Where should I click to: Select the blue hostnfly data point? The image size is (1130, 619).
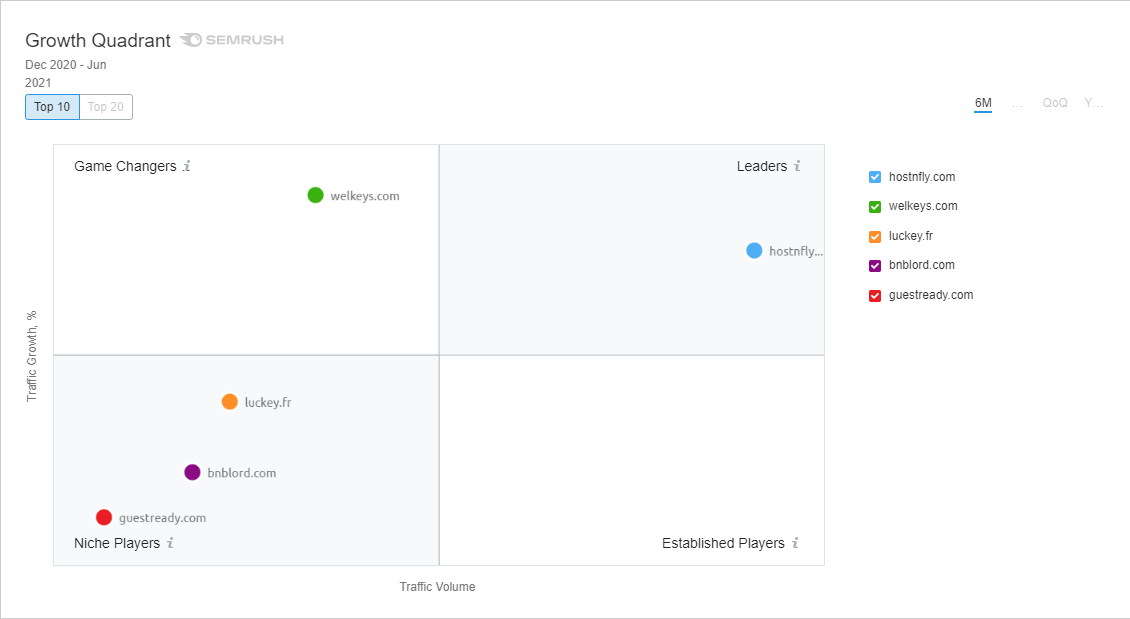tap(754, 250)
